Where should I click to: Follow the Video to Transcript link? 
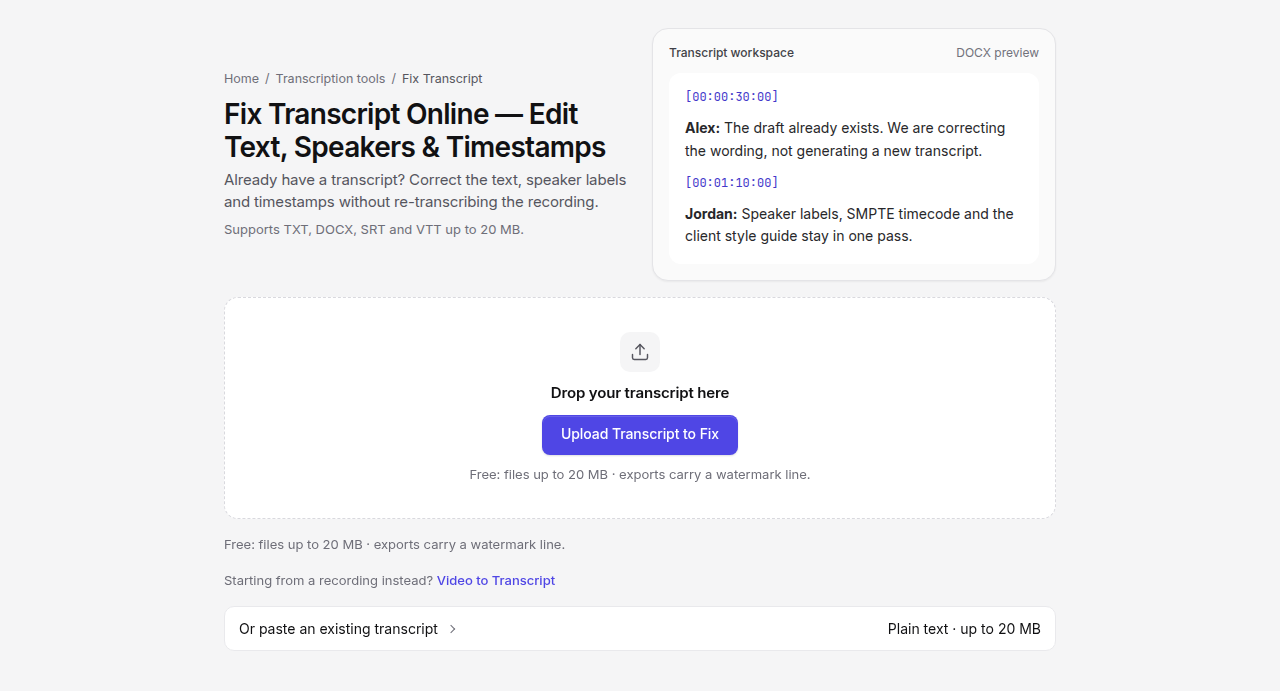coord(496,581)
